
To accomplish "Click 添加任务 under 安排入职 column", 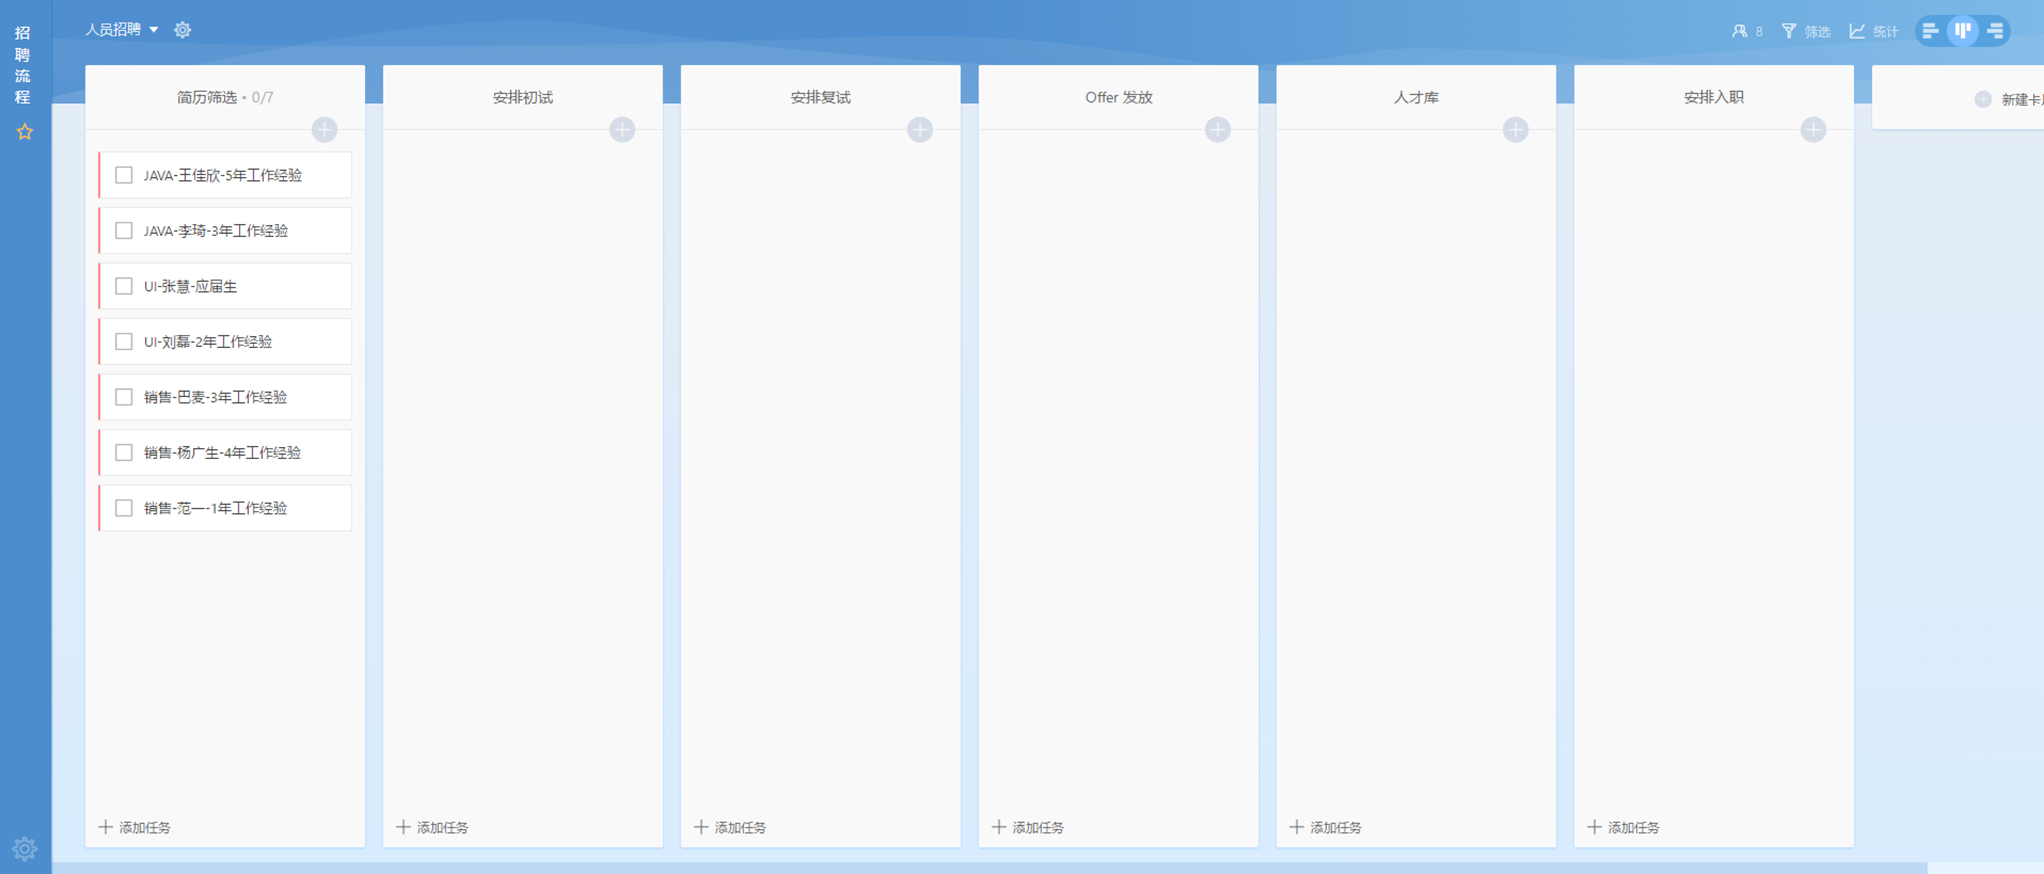I will pos(1624,827).
